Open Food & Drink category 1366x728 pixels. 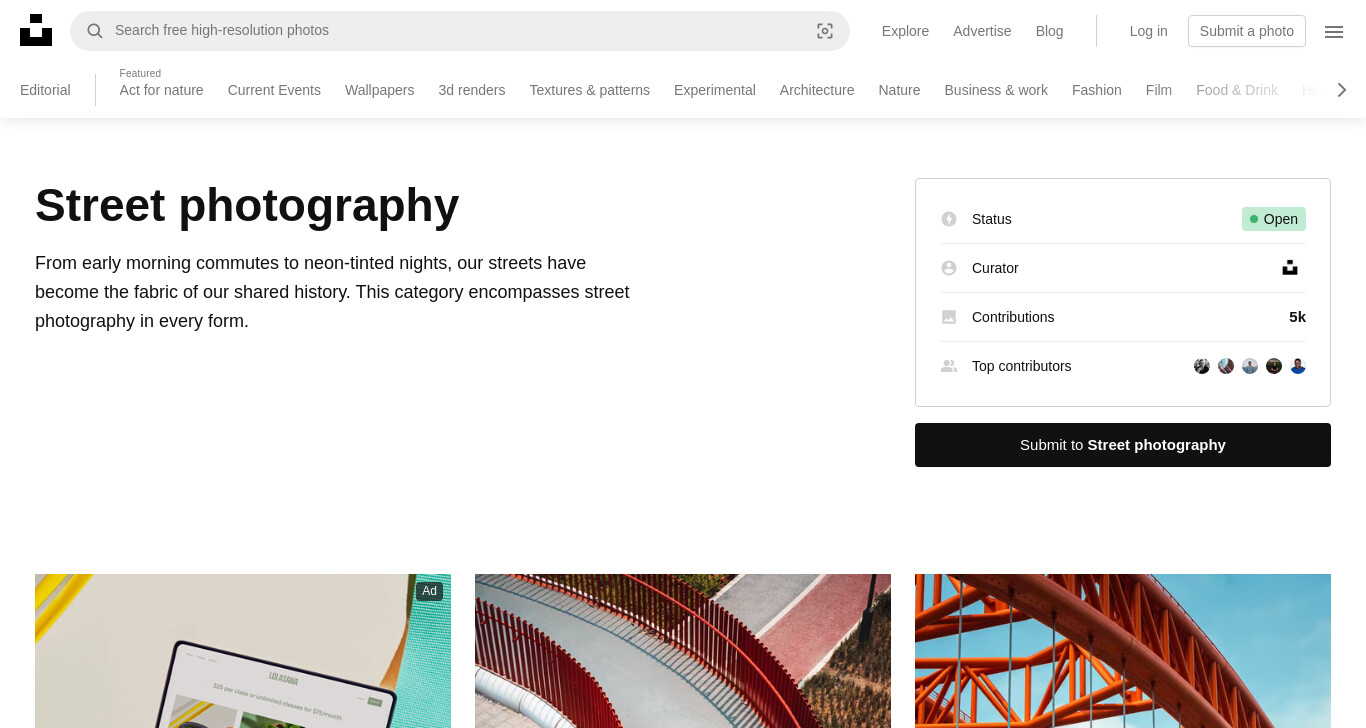click(x=1237, y=90)
